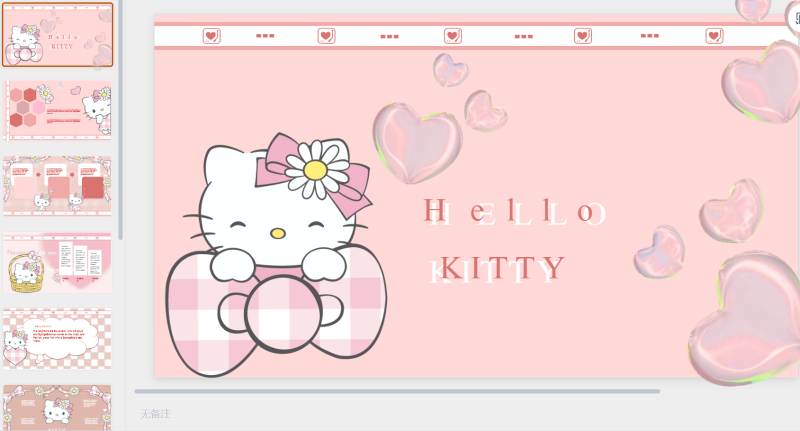Click the third heart icon in top banner

point(453,36)
